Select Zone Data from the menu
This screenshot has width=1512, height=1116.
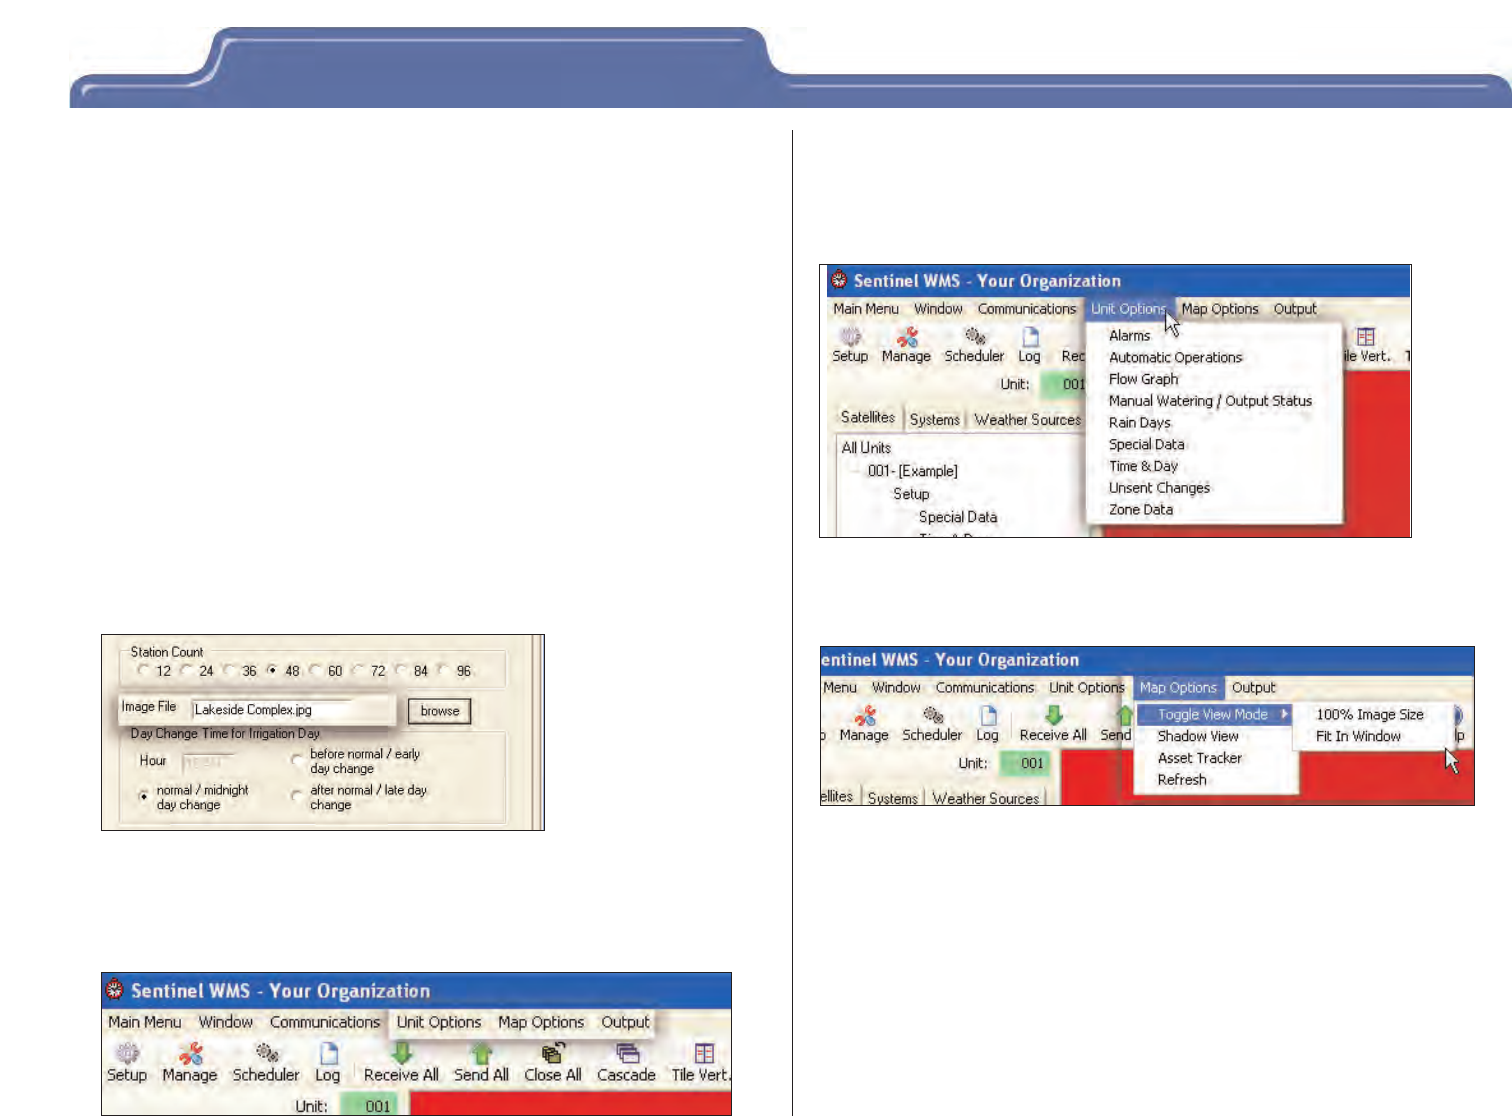pos(1141,510)
